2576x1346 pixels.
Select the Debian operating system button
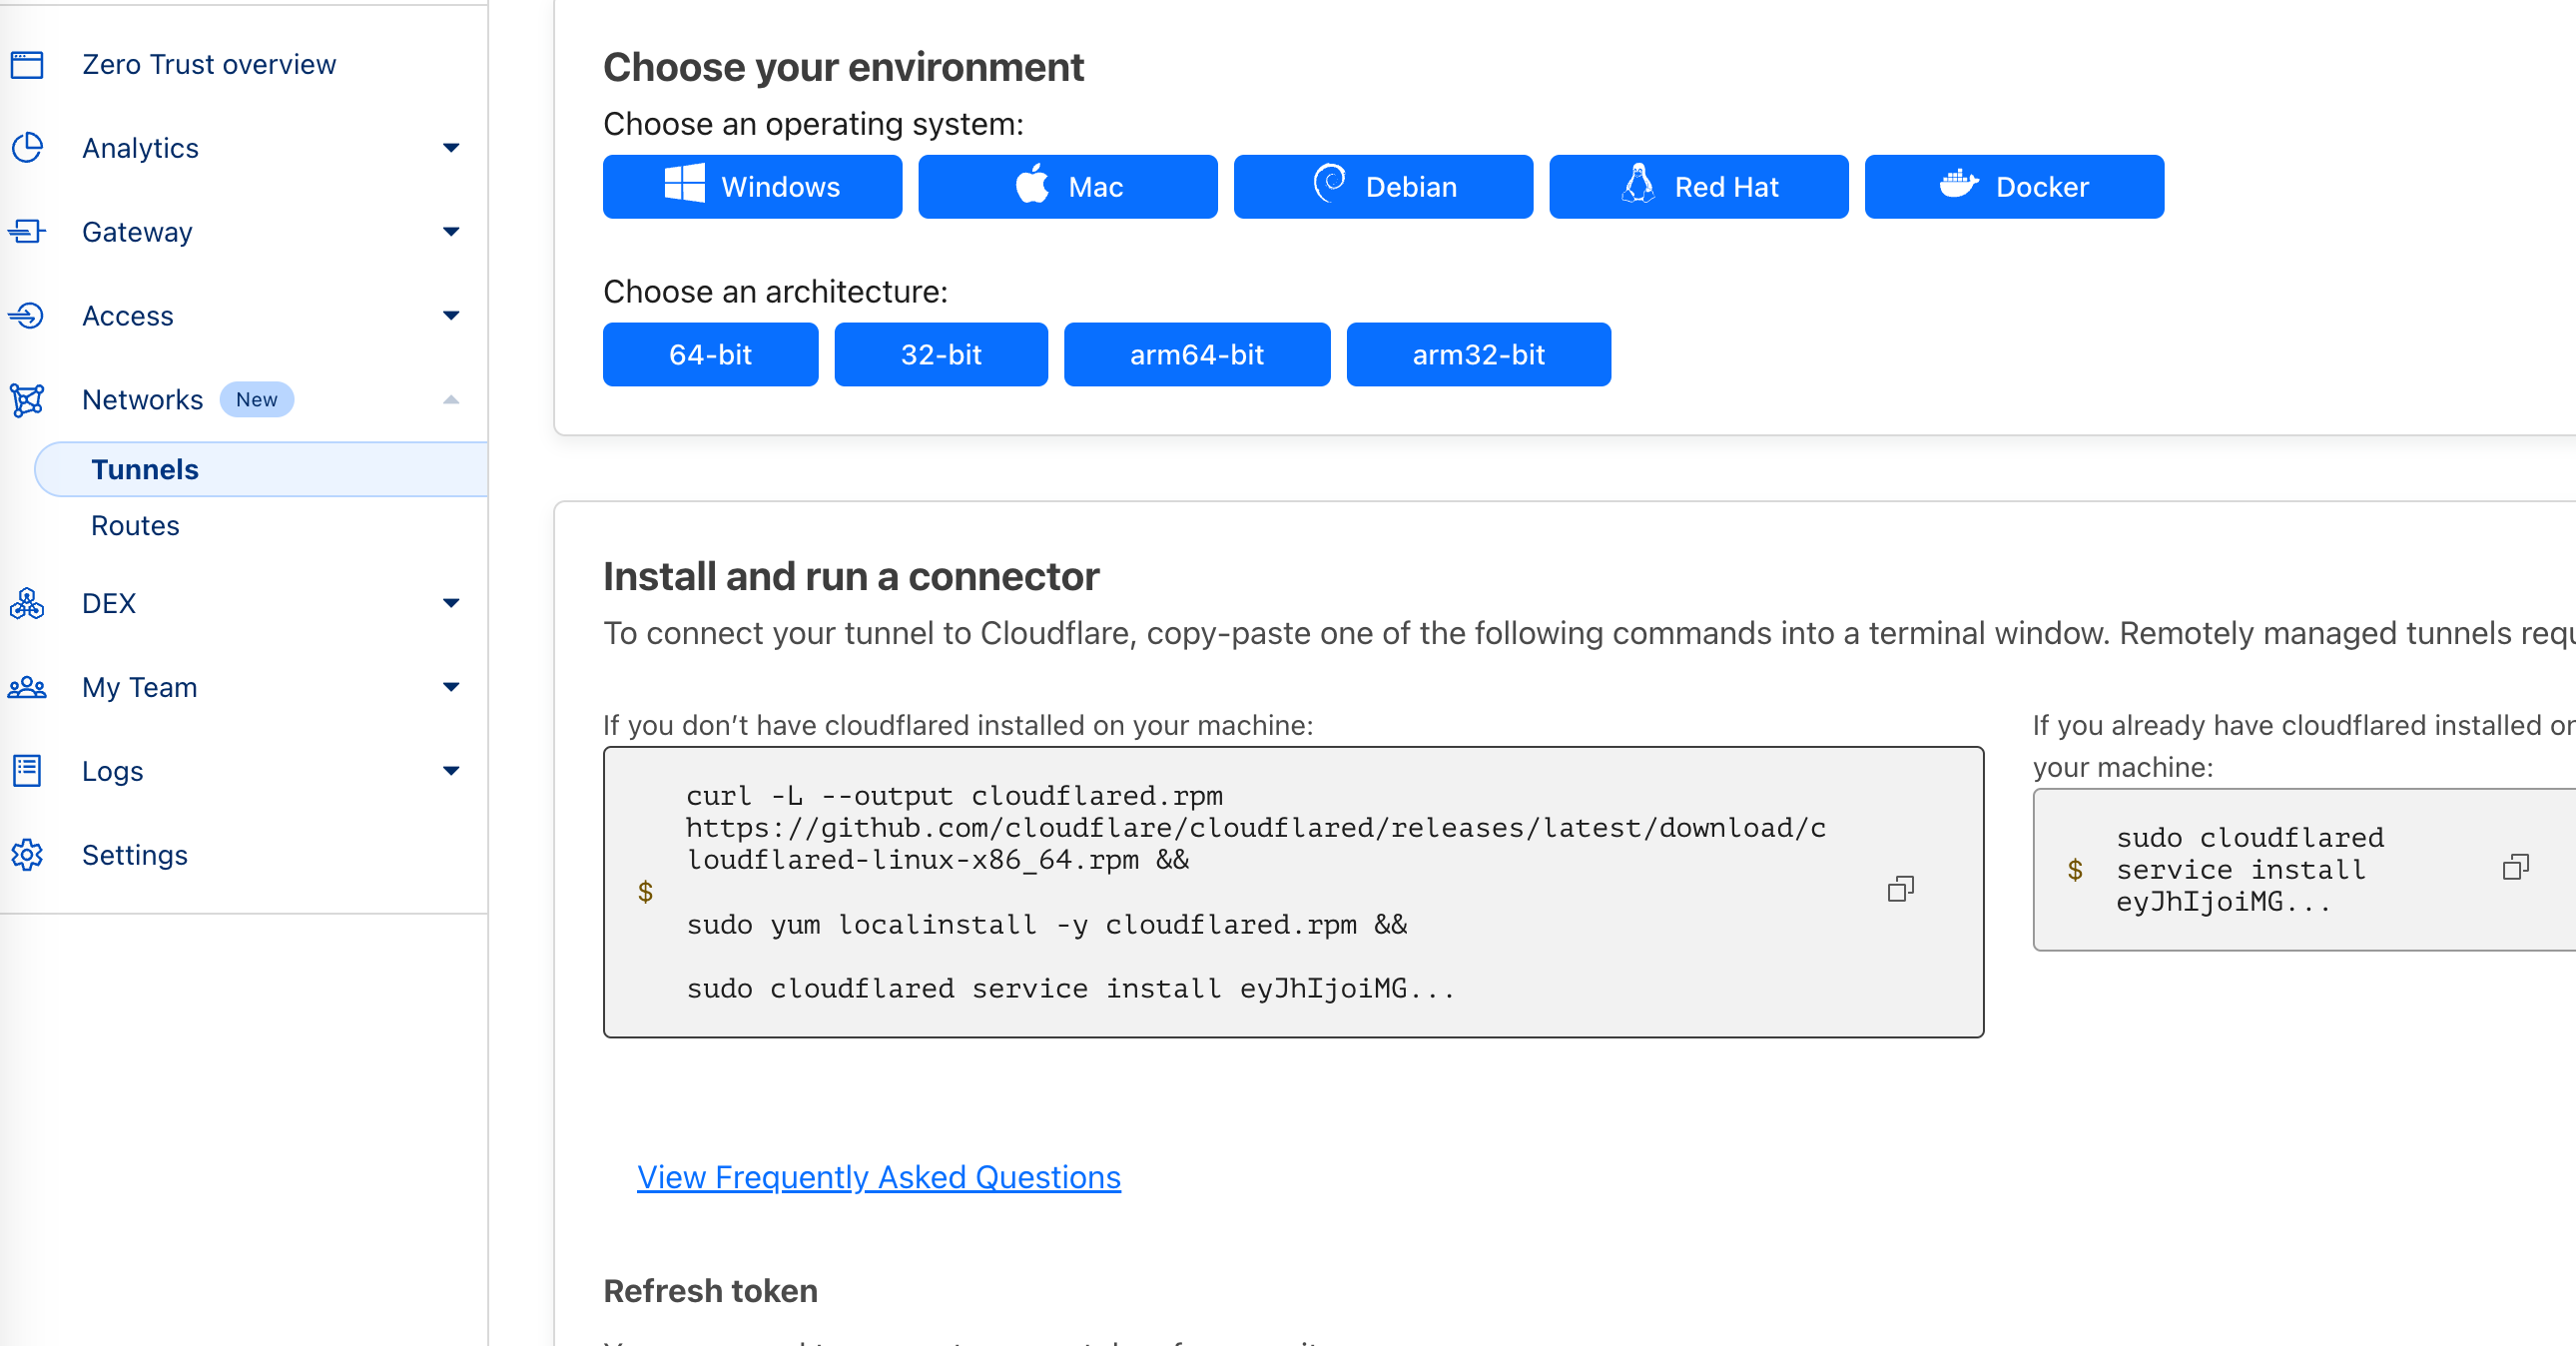pos(1382,187)
